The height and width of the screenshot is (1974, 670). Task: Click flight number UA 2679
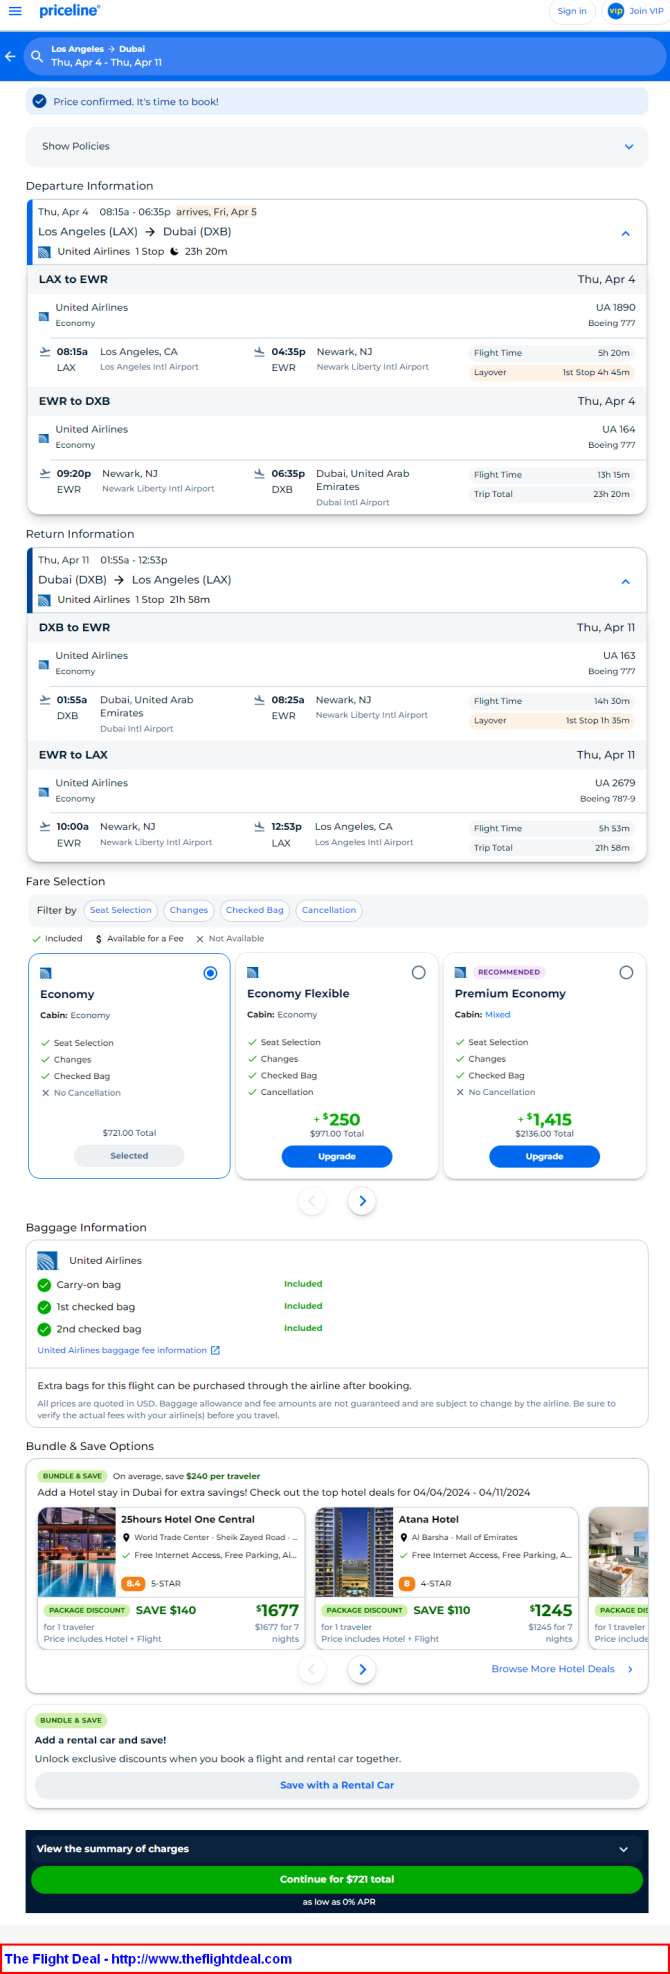click(615, 783)
